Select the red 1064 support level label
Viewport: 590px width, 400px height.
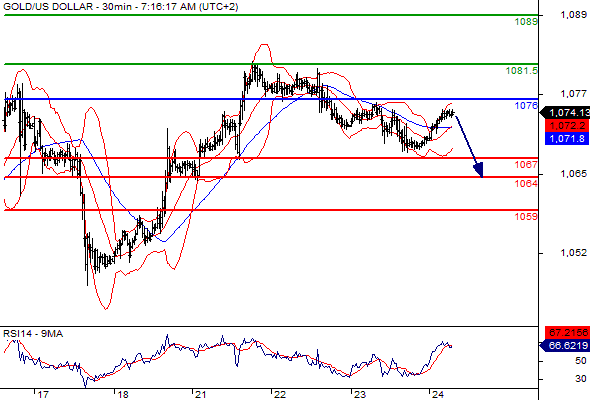tap(526, 183)
